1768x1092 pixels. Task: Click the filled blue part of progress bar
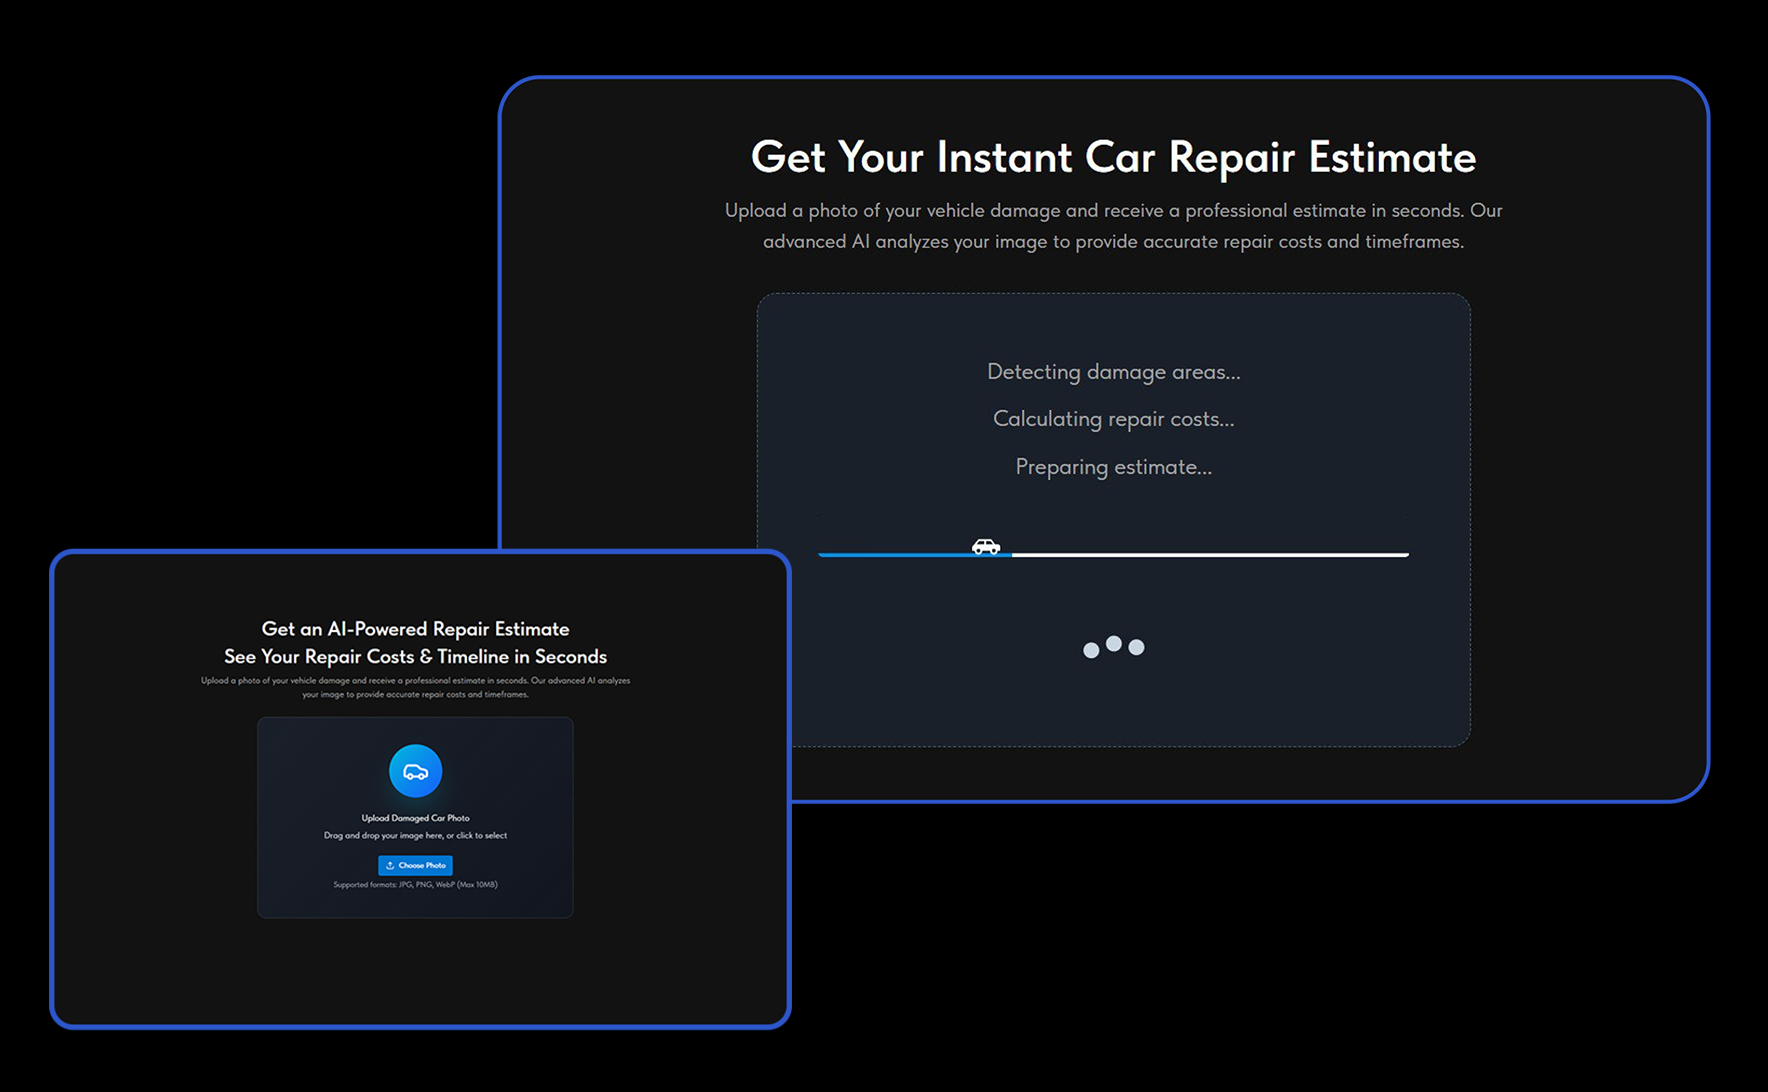(890, 554)
